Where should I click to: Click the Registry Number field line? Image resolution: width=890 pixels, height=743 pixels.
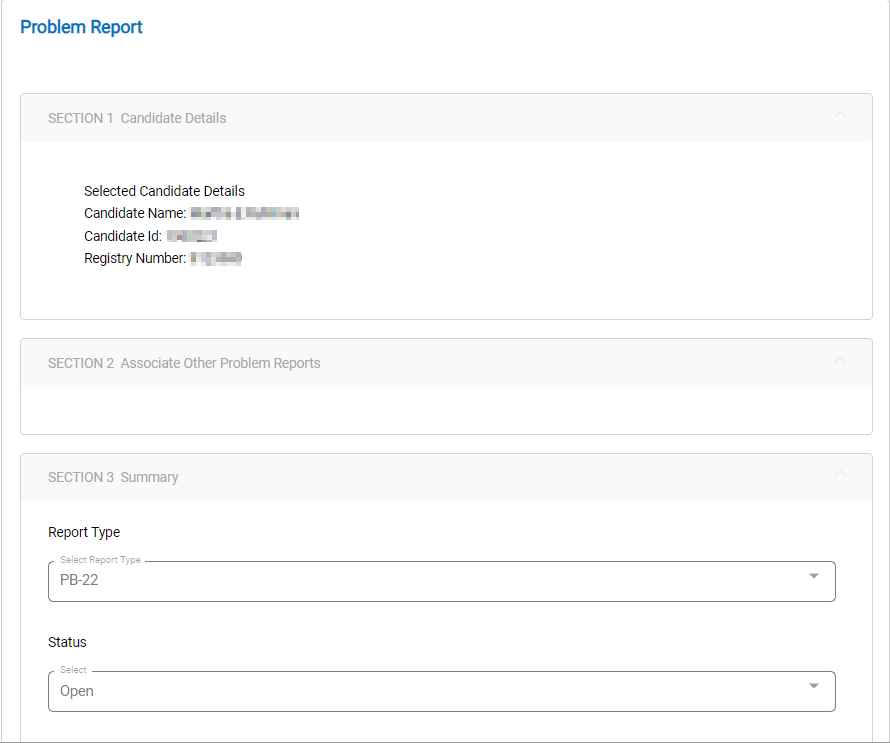click(x=163, y=259)
